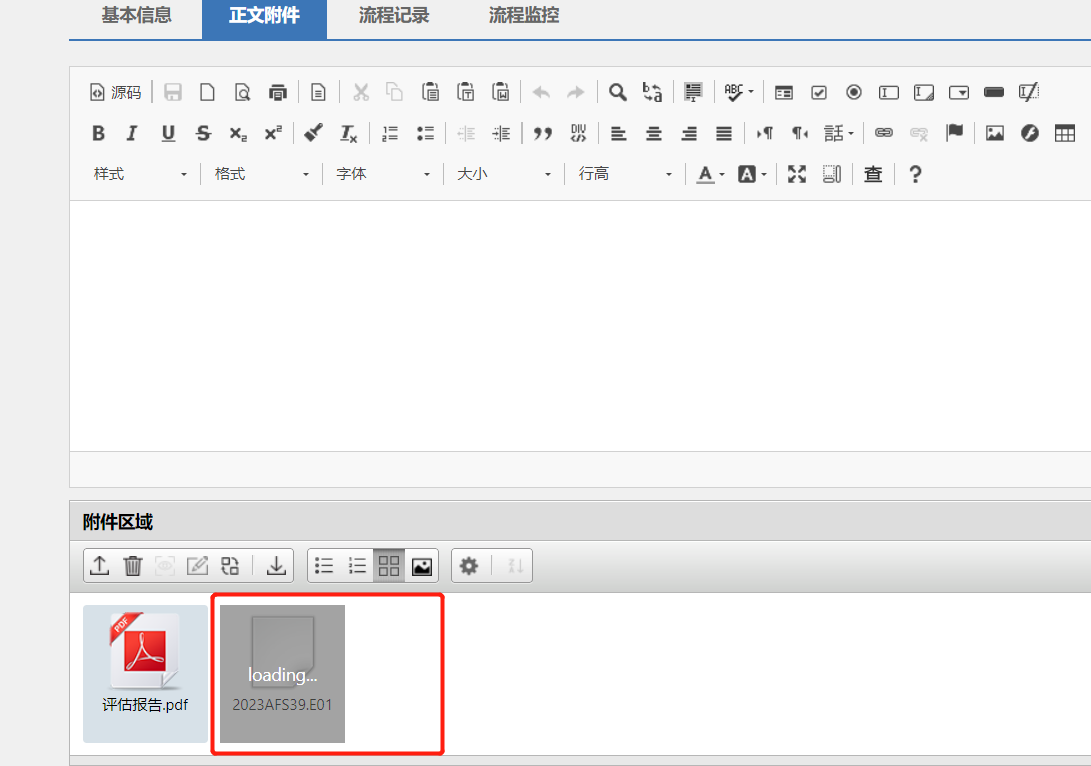Viewport: 1091px width, 766px height.
Task: Create a DIV container
Action: [x=578, y=133]
